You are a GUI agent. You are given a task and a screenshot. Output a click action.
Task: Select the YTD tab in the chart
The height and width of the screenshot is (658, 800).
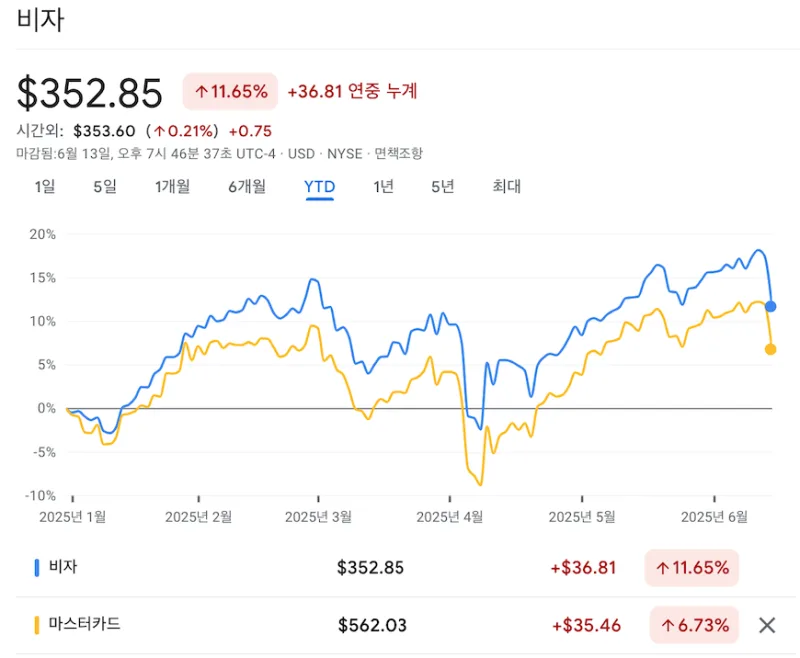pyautogui.click(x=317, y=186)
